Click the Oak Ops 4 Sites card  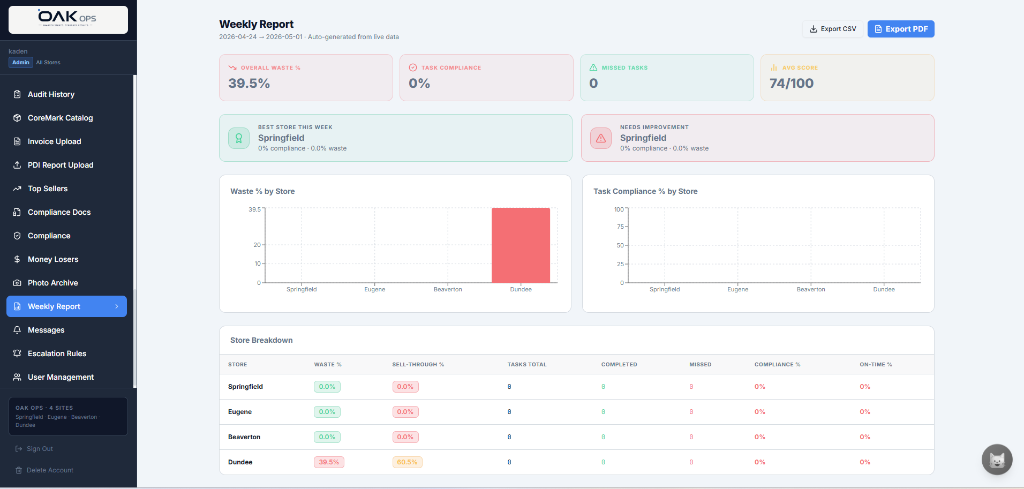(x=67, y=417)
